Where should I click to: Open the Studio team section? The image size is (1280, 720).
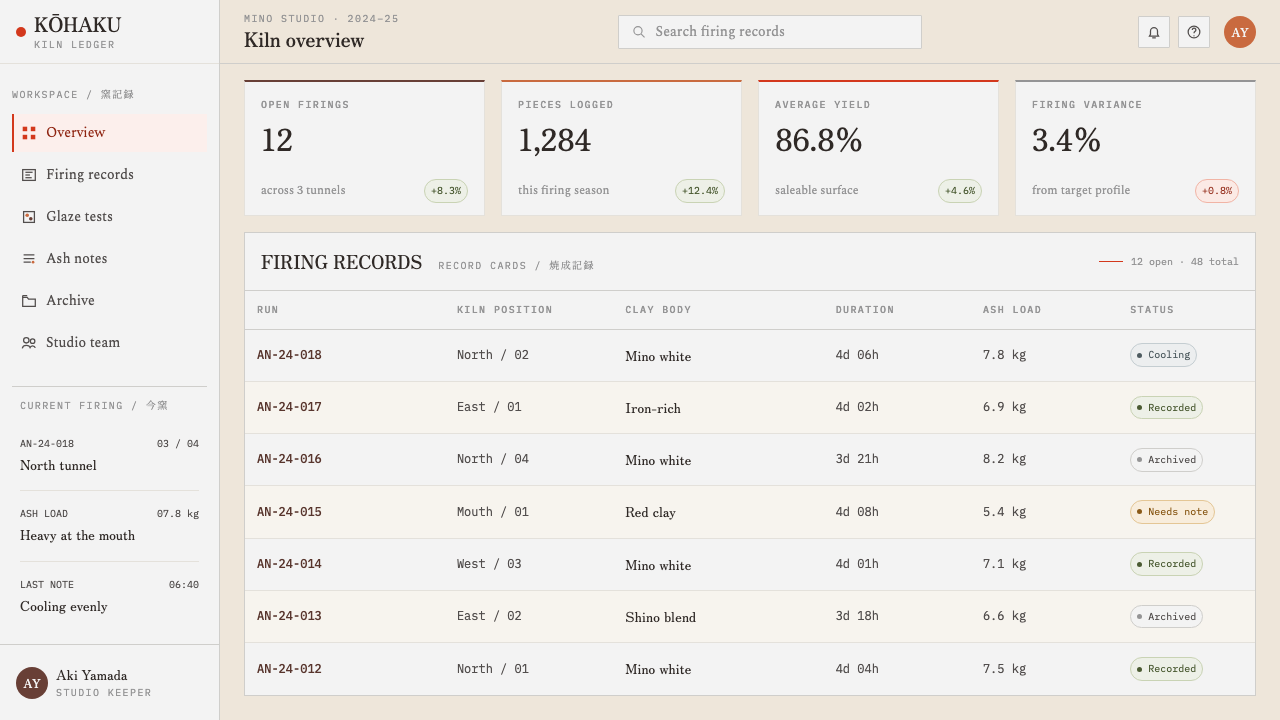(110, 343)
